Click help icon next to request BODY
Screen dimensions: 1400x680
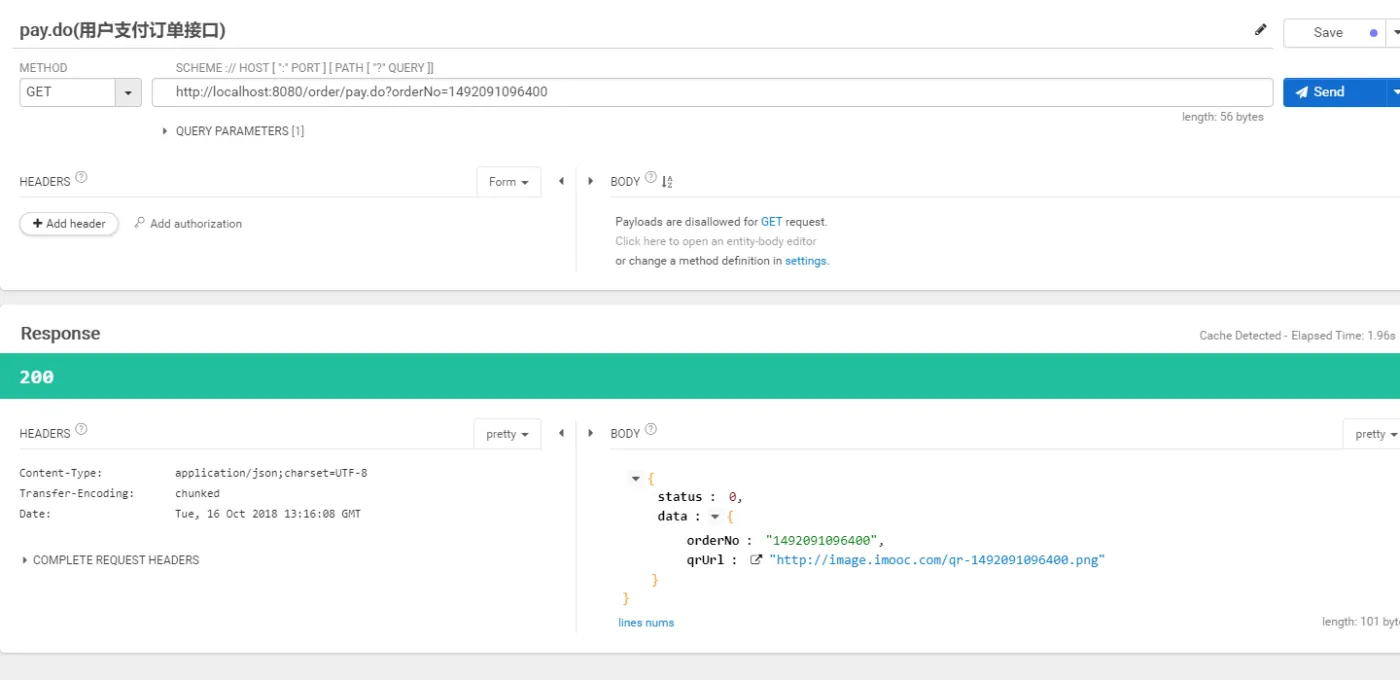pos(651,178)
